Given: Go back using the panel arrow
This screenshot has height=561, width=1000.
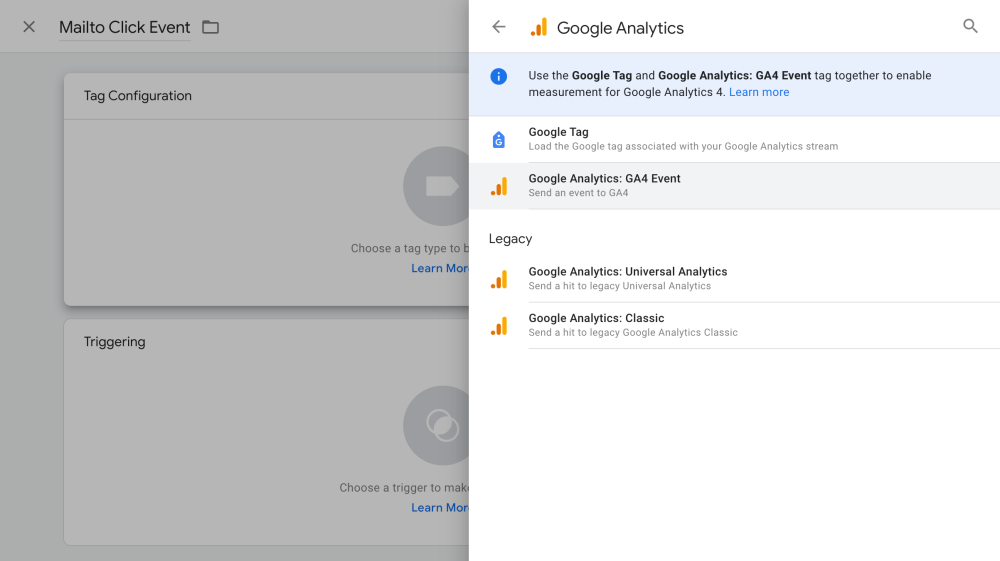Looking at the screenshot, I should pos(499,27).
